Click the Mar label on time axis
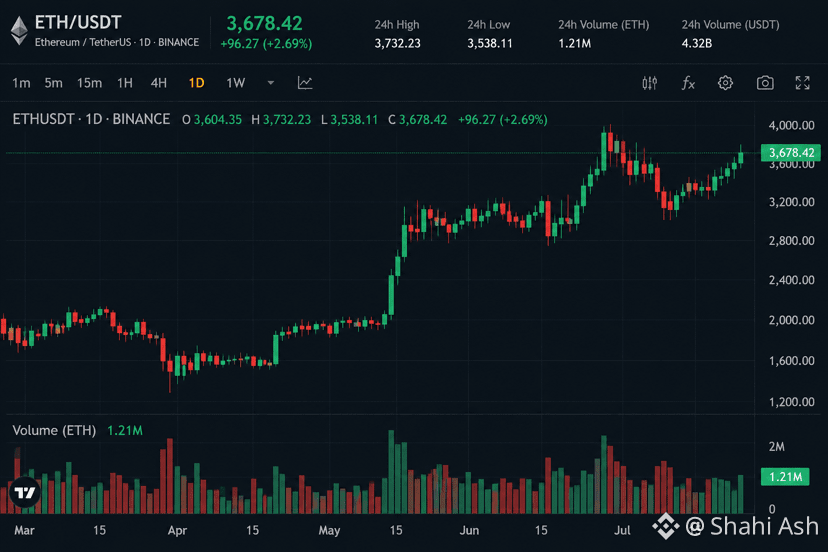 (x=24, y=530)
